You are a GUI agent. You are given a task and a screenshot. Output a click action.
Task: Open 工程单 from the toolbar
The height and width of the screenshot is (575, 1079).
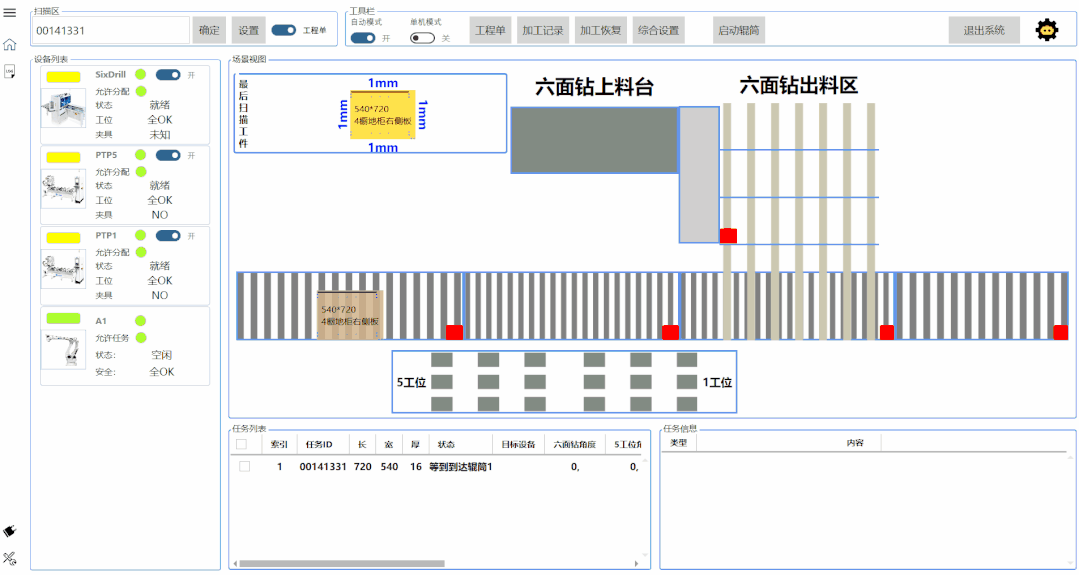pos(491,30)
